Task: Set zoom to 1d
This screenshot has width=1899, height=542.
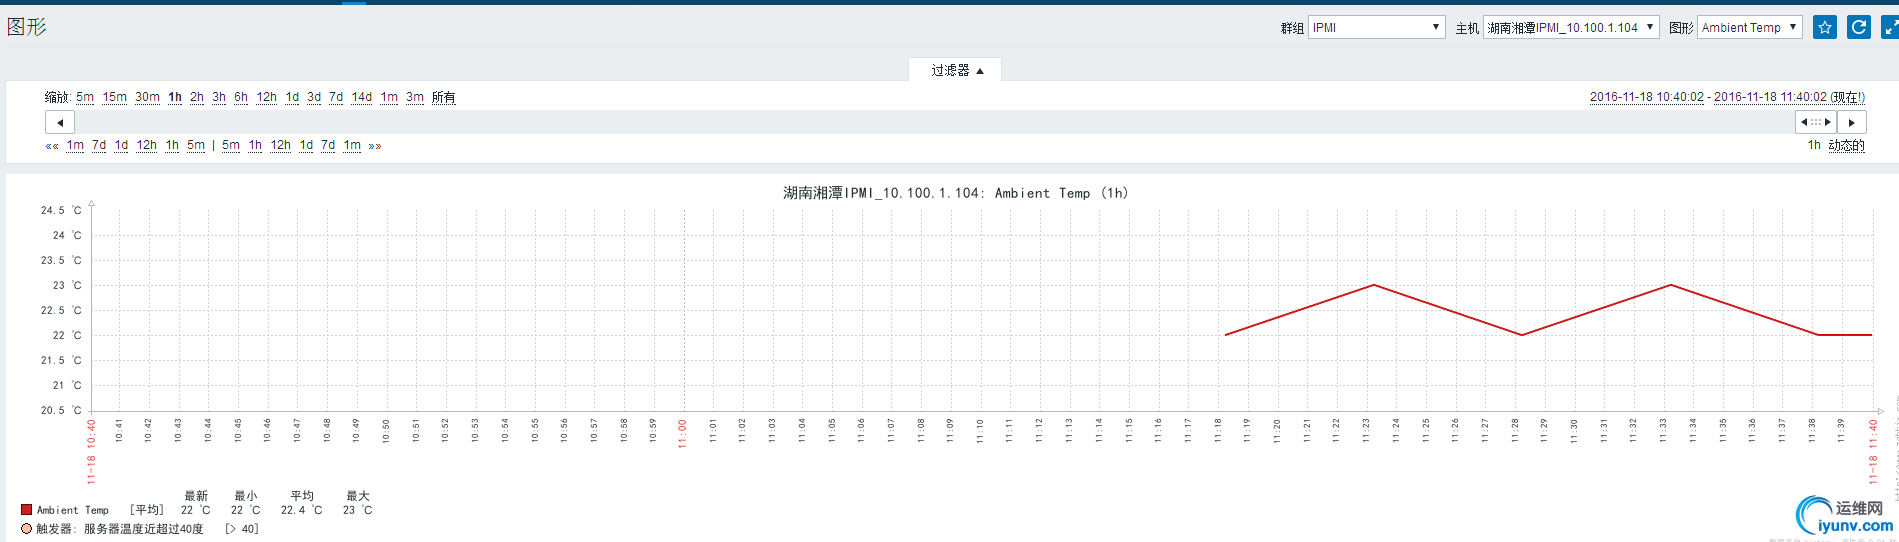Action: (x=292, y=97)
